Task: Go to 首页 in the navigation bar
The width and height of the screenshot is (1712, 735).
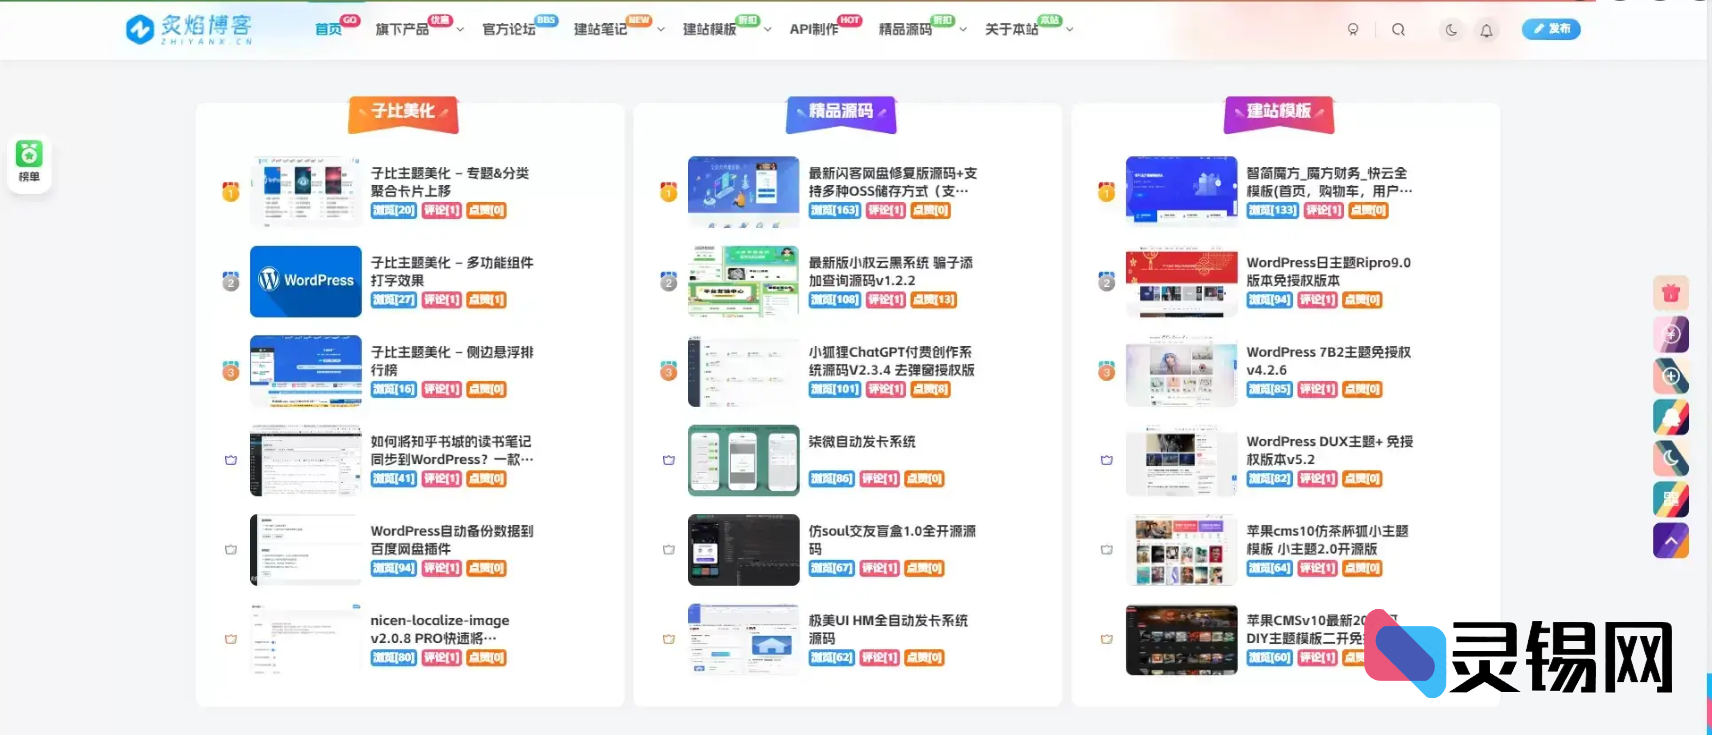Action: pos(328,30)
